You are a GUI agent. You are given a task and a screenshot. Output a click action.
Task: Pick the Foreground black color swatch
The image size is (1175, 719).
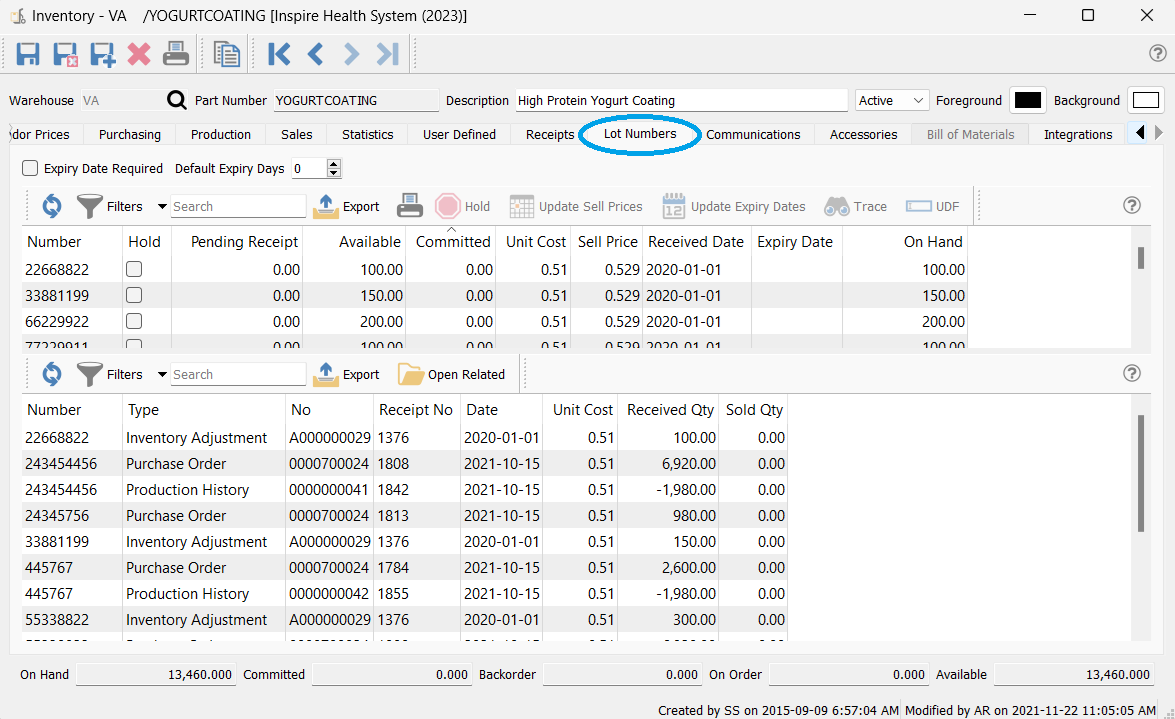[1027, 100]
